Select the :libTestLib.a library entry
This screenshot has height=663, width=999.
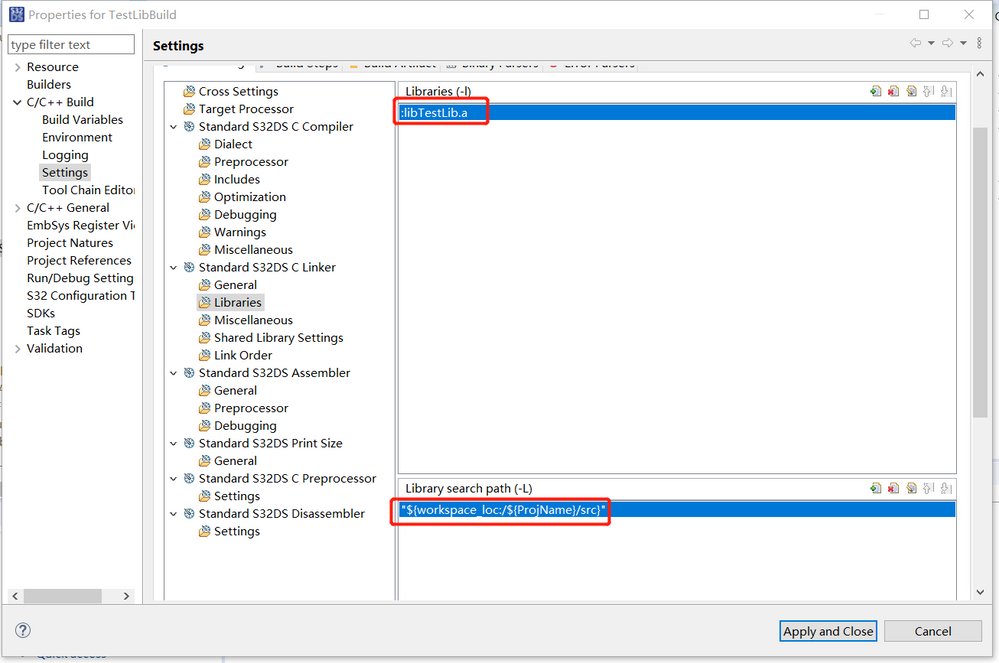point(677,113)
